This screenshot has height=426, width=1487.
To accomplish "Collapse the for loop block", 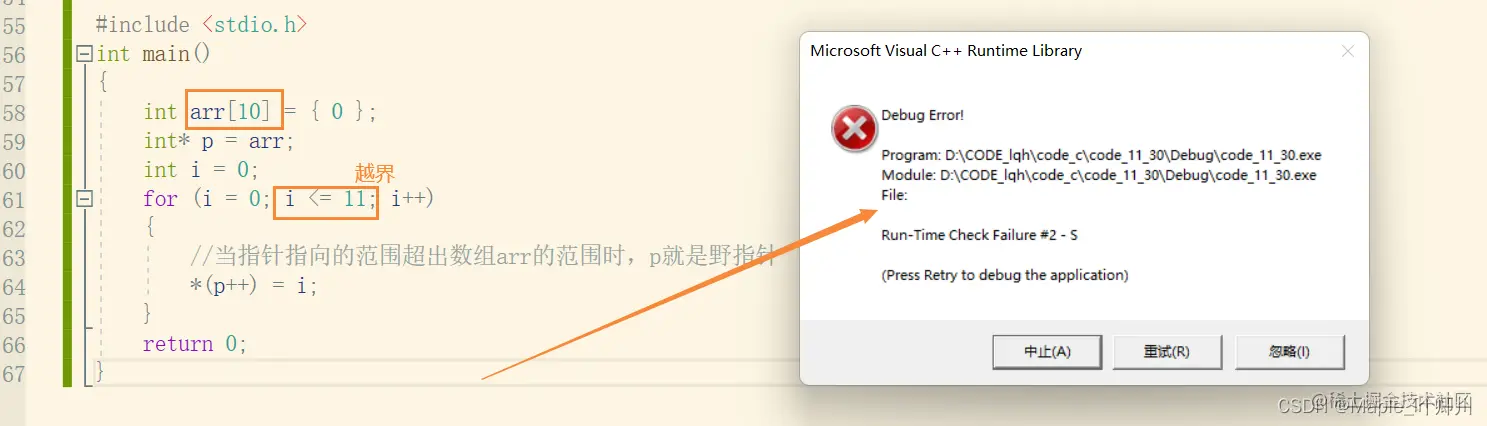I will pyautogui.click(x=85, y=199).
